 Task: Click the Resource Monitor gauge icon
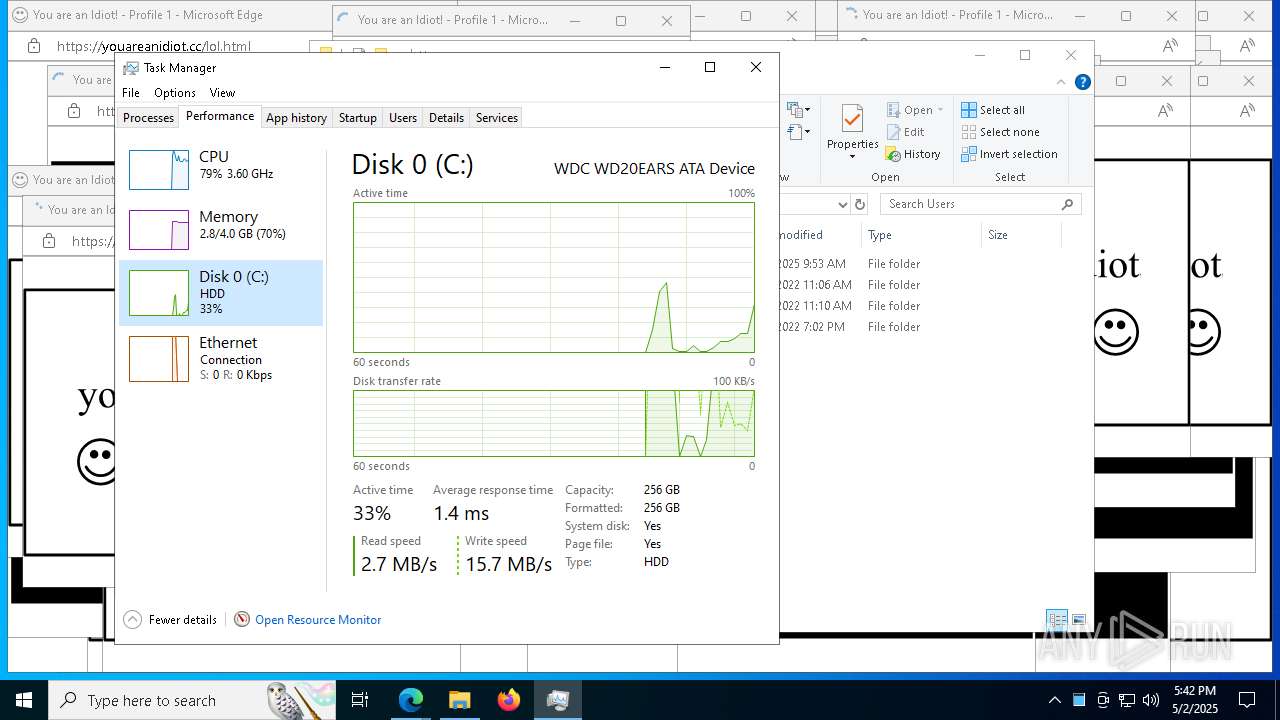242,620
